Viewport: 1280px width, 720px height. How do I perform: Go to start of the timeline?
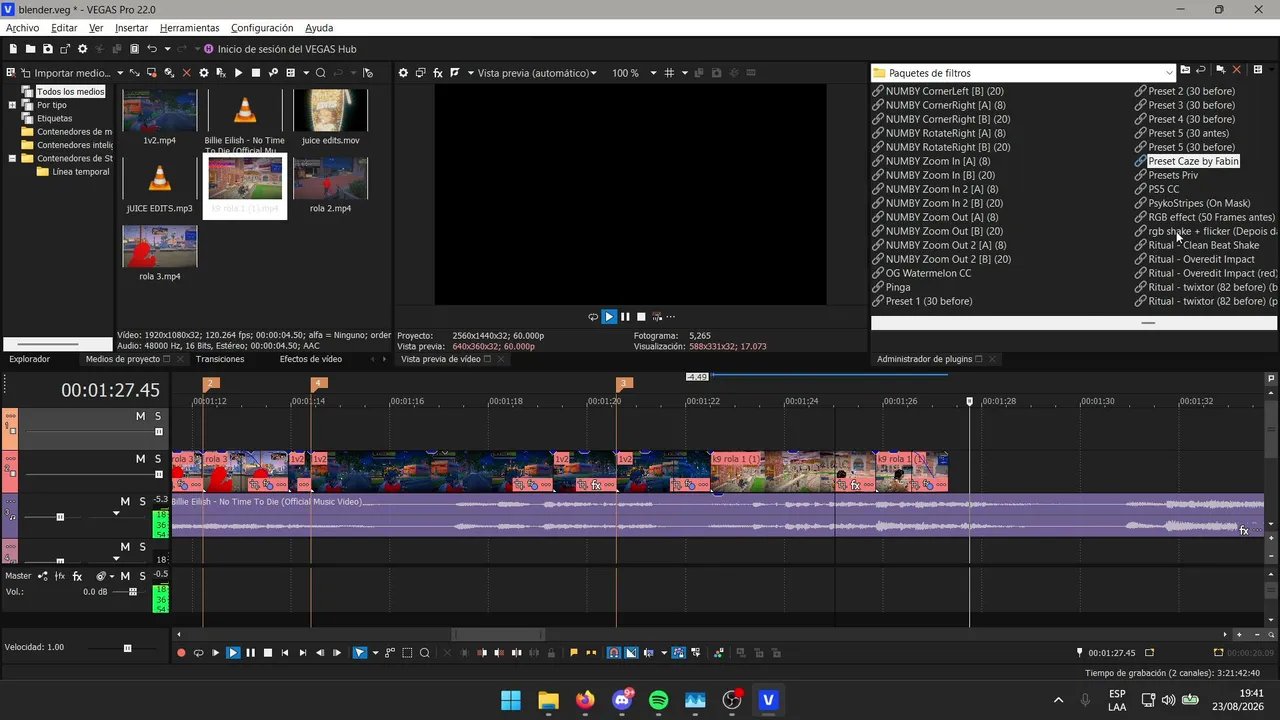[x=285, y=653]
